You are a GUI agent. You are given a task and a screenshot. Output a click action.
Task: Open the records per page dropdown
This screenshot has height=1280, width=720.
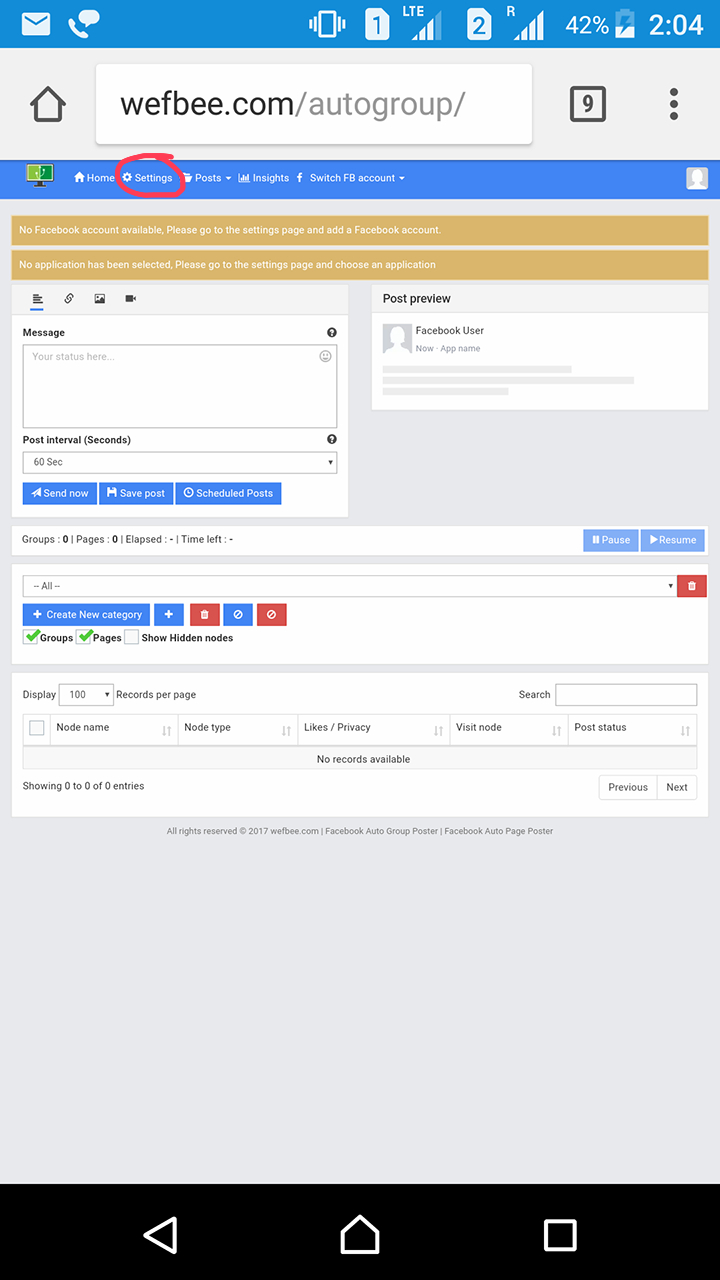86,695
